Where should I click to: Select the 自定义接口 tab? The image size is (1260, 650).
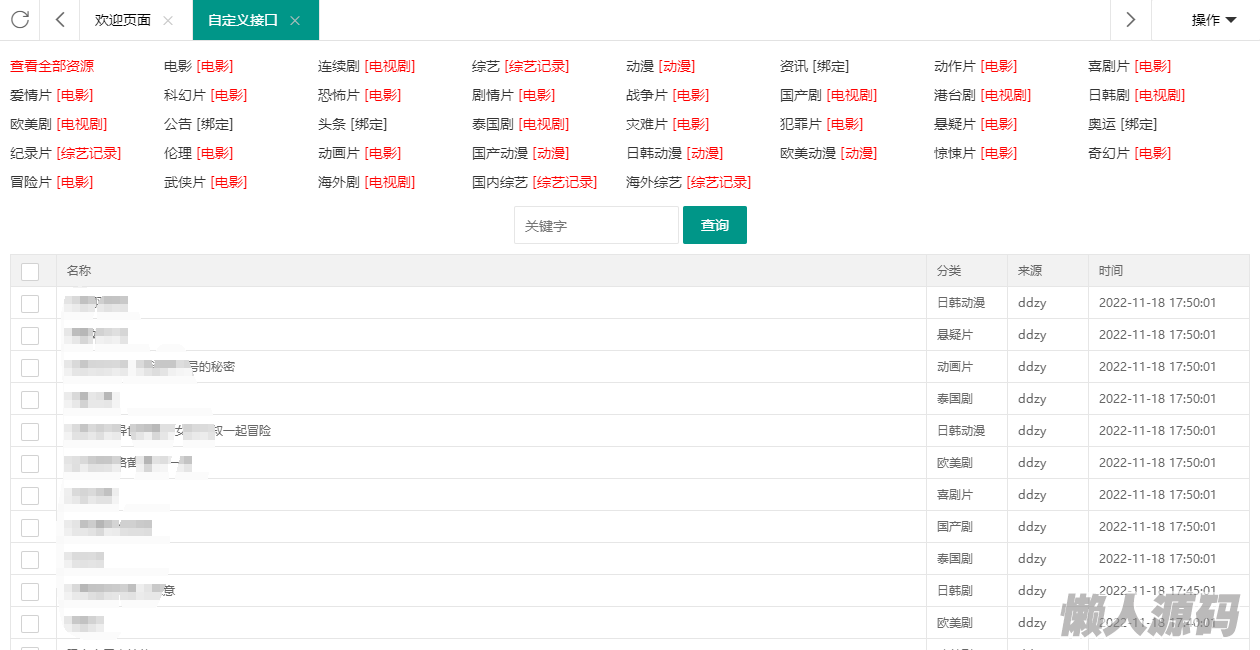(242, 20)
